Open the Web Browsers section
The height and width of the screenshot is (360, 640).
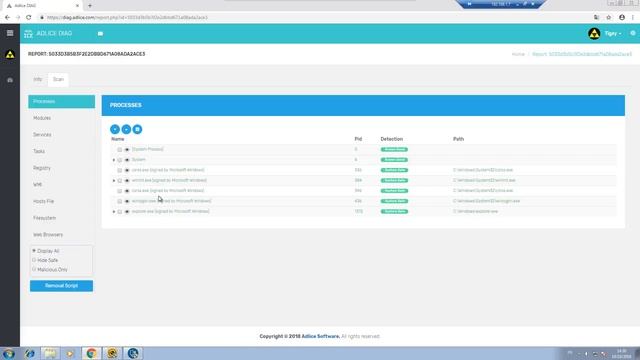click(x=62, y=235)
